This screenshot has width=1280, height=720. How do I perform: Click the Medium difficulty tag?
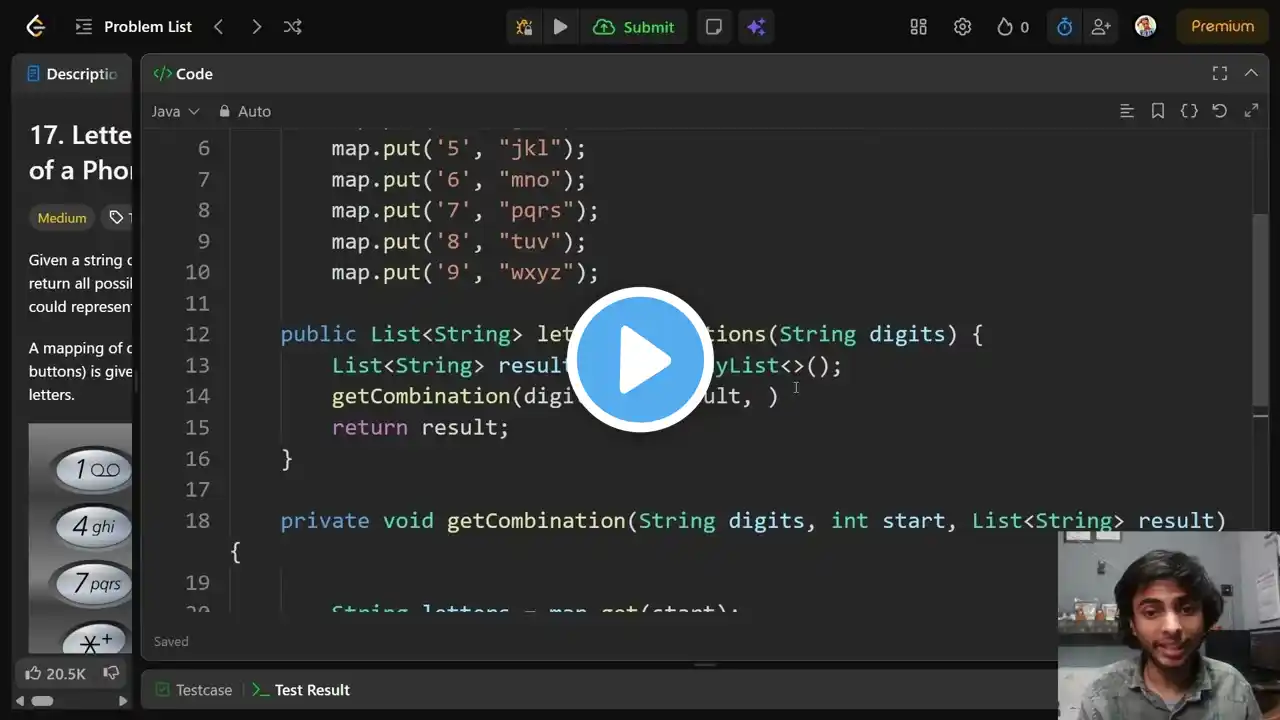[x=62, y=218]
